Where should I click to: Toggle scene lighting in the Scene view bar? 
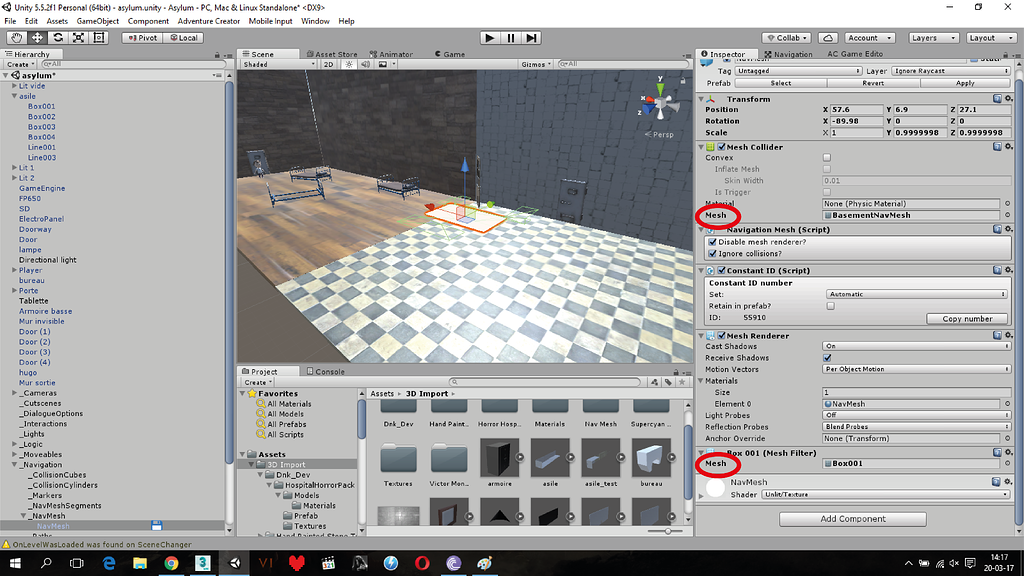tap(349, 63)
